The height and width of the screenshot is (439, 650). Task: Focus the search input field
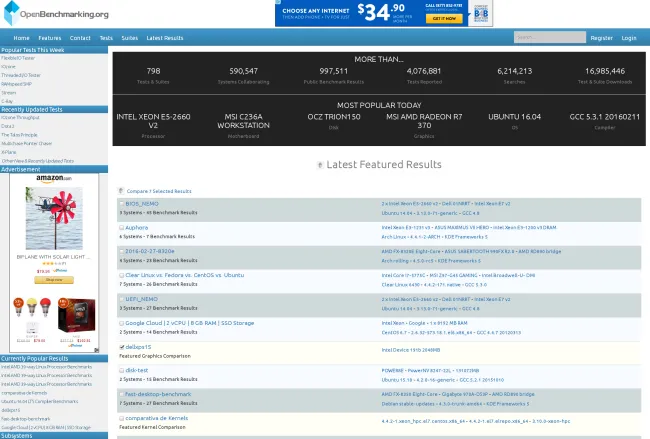click(x=550, y=37)
